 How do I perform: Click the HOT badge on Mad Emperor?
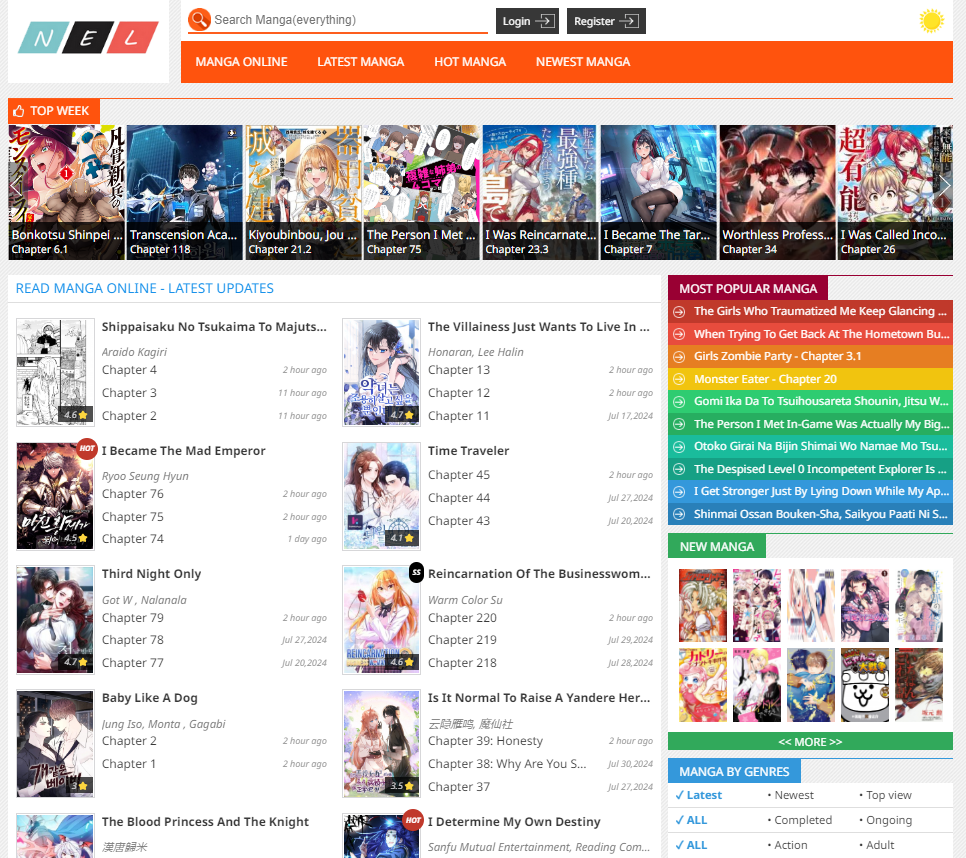tap(87, 448)
